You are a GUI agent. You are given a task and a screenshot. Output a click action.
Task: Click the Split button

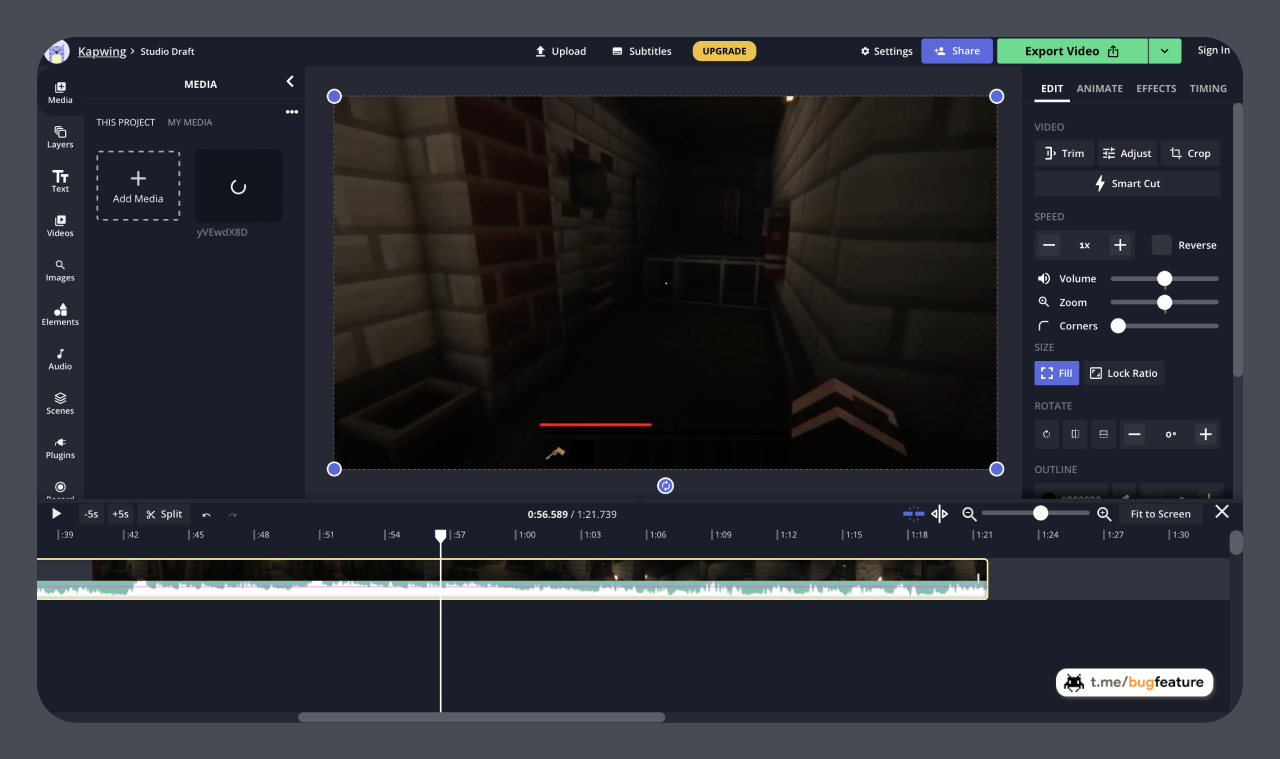click(164, 514)
